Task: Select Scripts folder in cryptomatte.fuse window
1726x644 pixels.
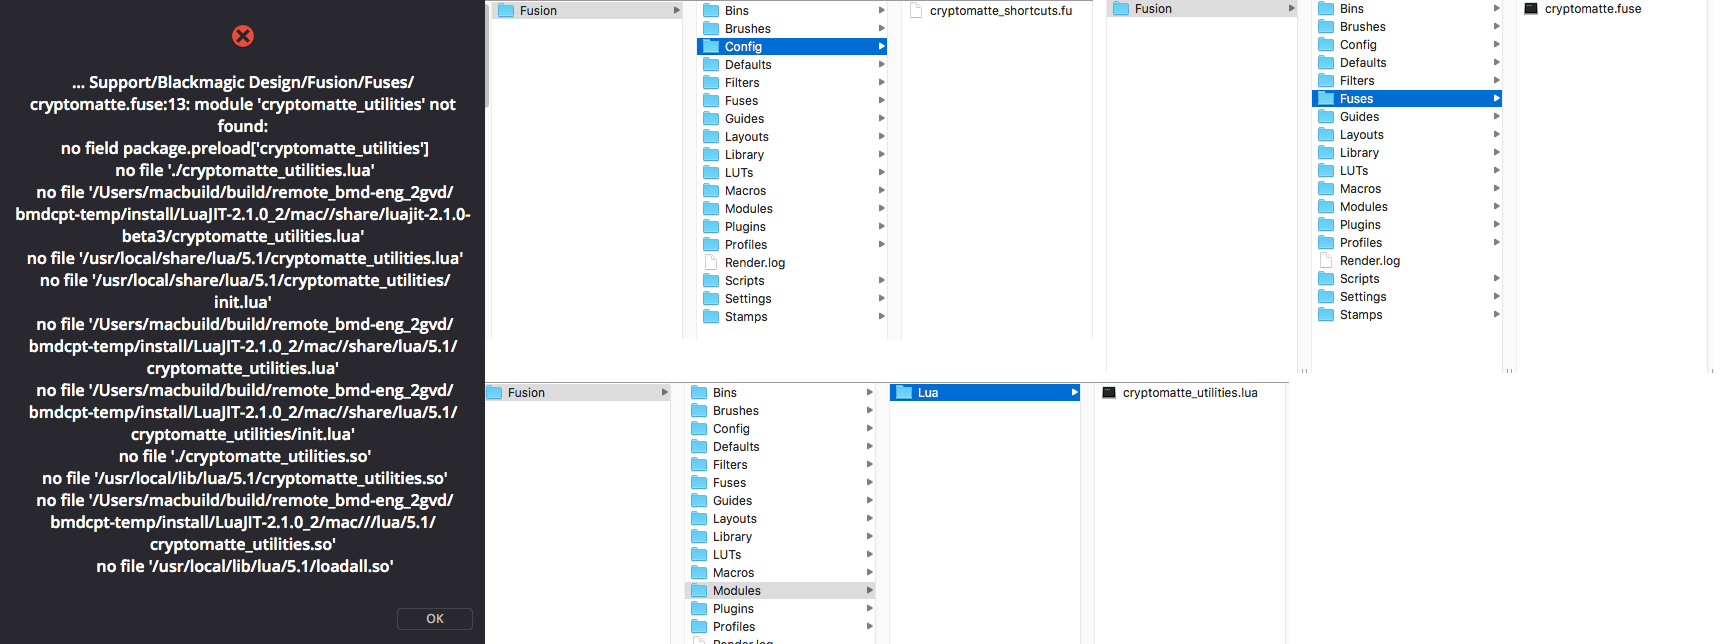Action: point(1407,279)
